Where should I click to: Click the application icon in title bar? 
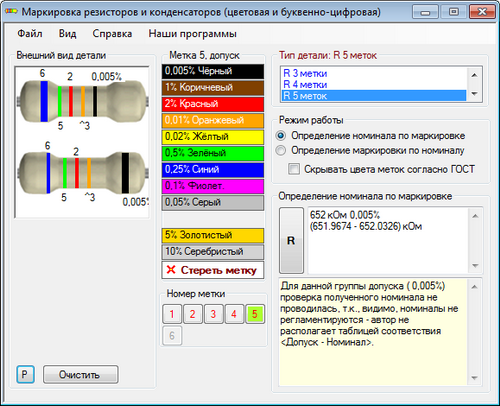[x=11, y=12]
